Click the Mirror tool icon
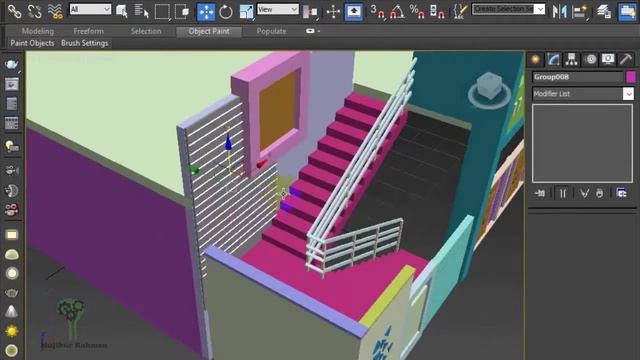 pyautogui.click(x=559, y=12)
